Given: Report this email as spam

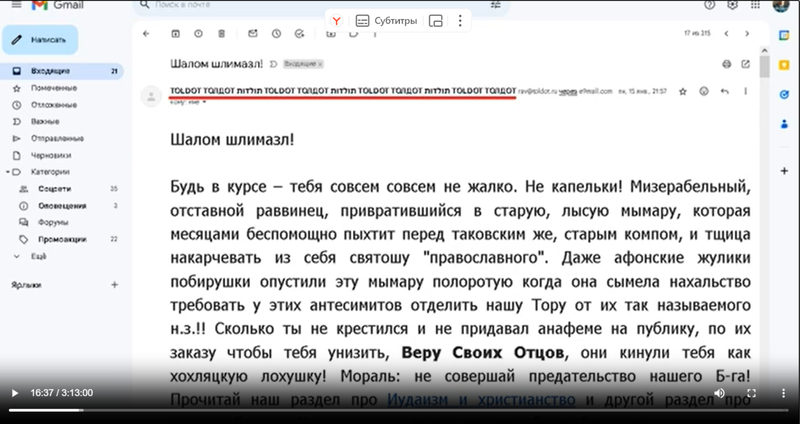Looking at the screenshot, I should click(198, 34).
